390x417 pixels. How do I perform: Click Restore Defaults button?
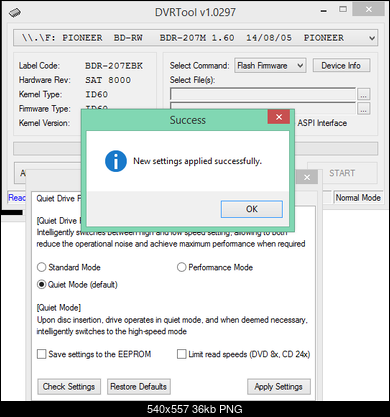coord(139,387)
